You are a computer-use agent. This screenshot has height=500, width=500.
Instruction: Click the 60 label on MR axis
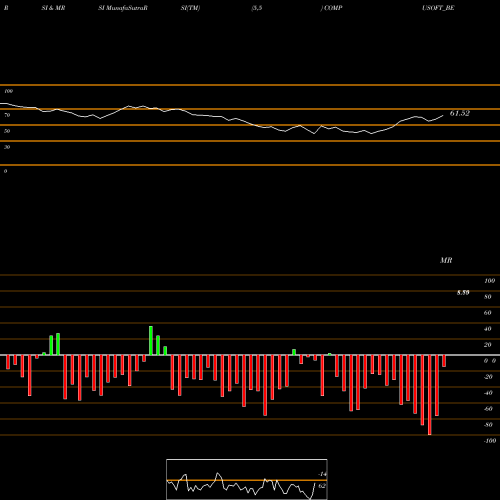pos(488,313)
